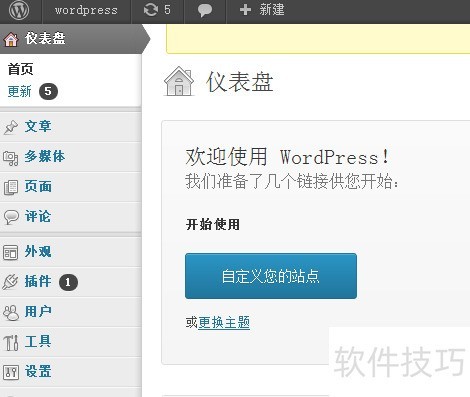Click the 仪表盘 page heading
Image resolution: width=470 pixels, height=397 pixels.
click(240, 82)
